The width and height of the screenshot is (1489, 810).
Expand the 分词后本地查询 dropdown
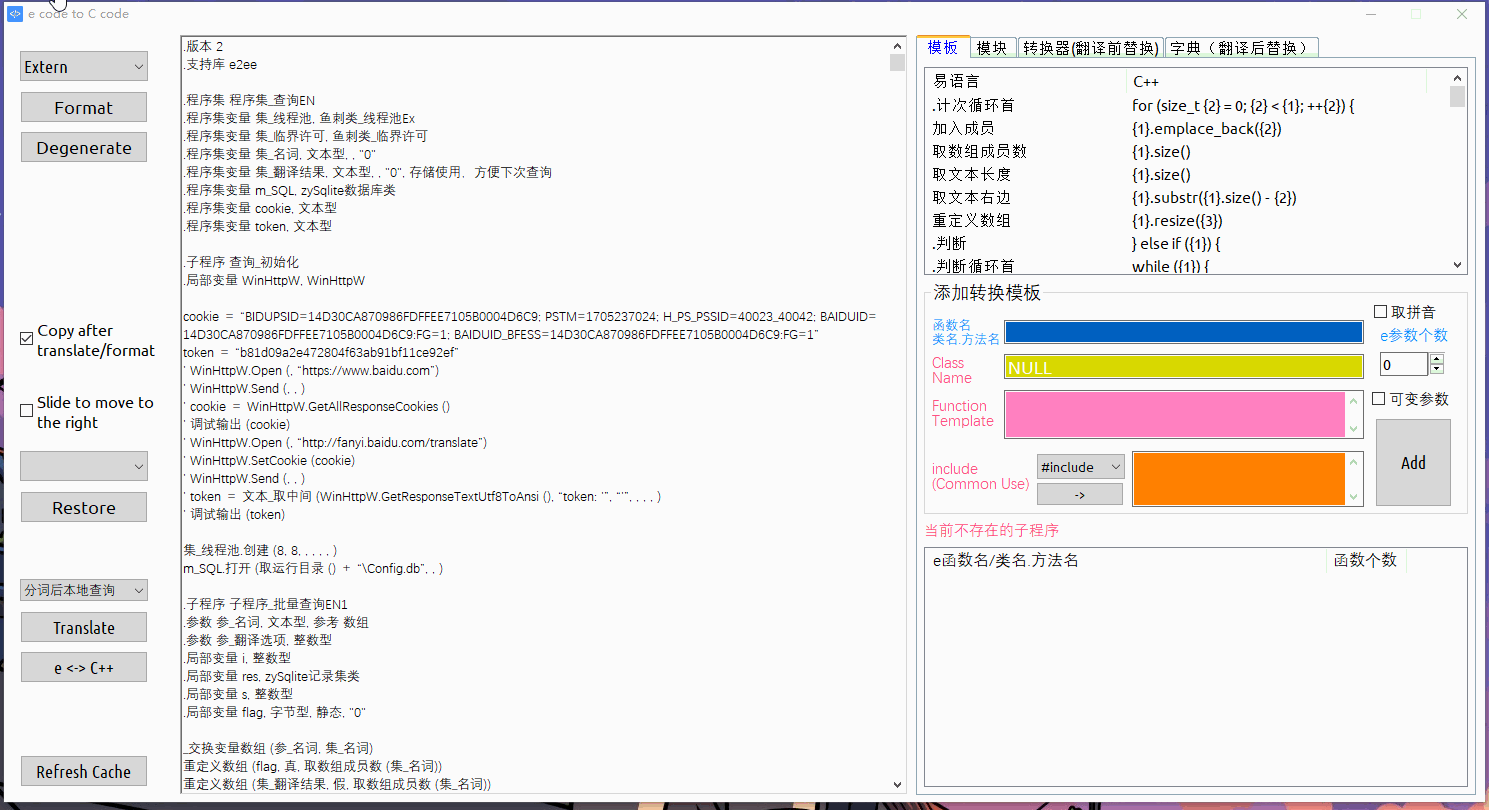pos(84,590)
